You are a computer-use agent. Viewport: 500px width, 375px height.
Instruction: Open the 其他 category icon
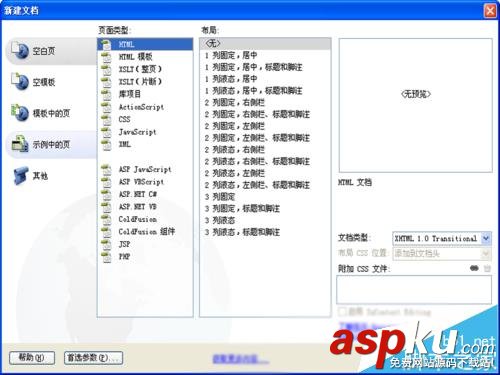pyautogui.click(x=20, y=175)
